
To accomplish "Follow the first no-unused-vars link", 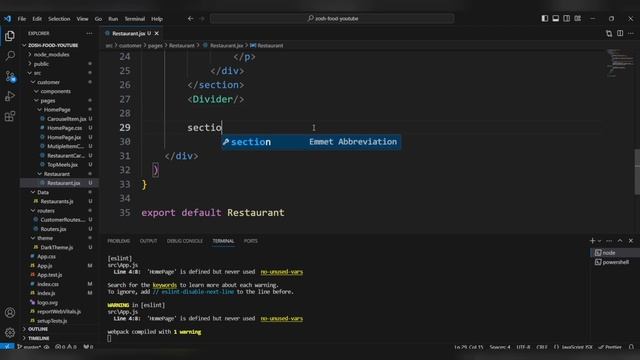I will pos(282,272).
